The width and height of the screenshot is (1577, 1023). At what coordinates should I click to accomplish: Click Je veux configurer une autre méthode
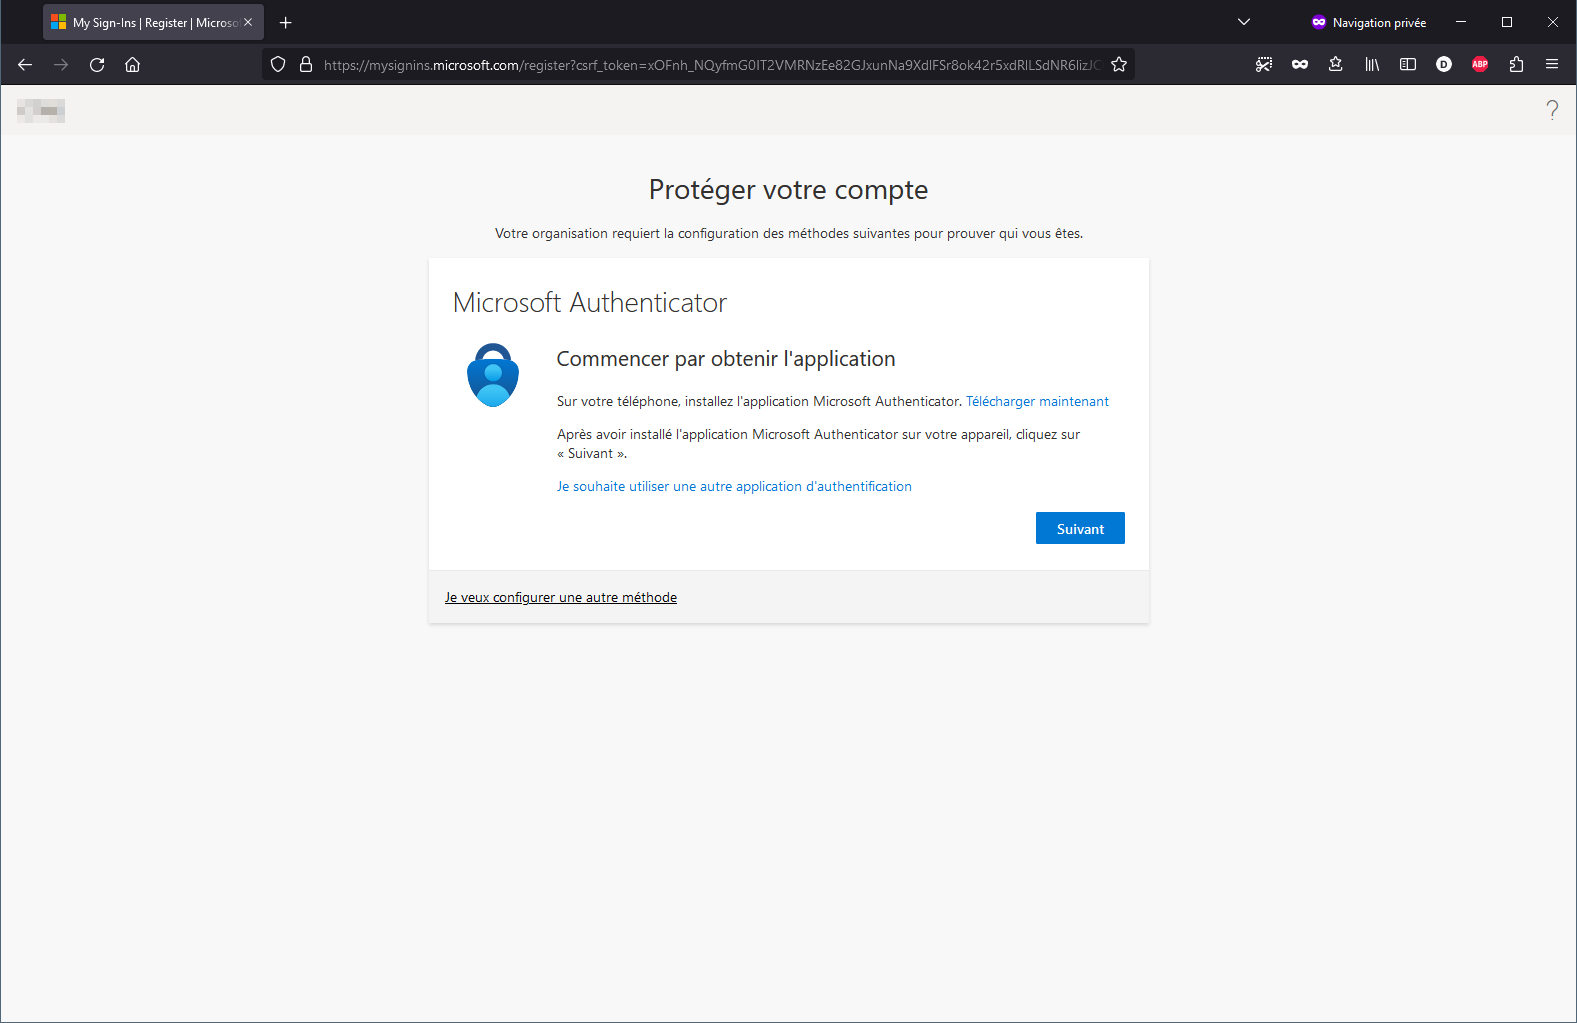(561, 597)
